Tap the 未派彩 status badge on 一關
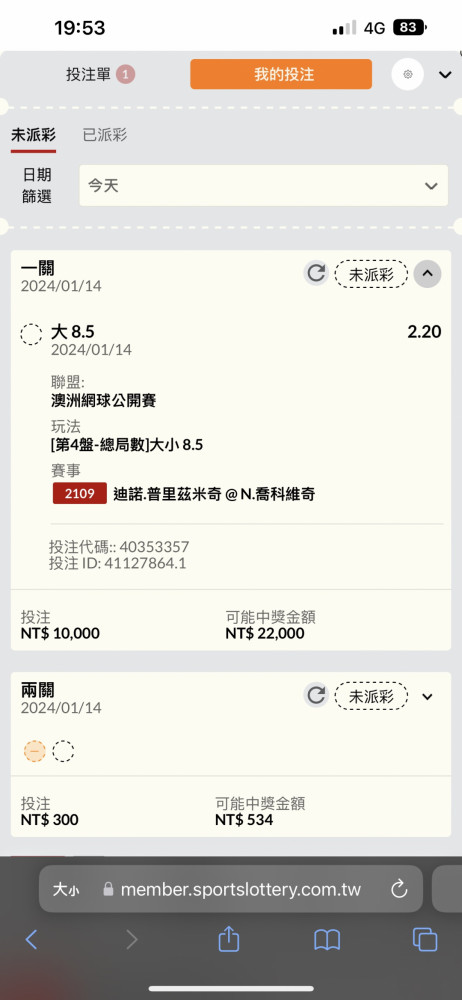The height and width of the screenshot is (1000, 462). click(371, 274)
